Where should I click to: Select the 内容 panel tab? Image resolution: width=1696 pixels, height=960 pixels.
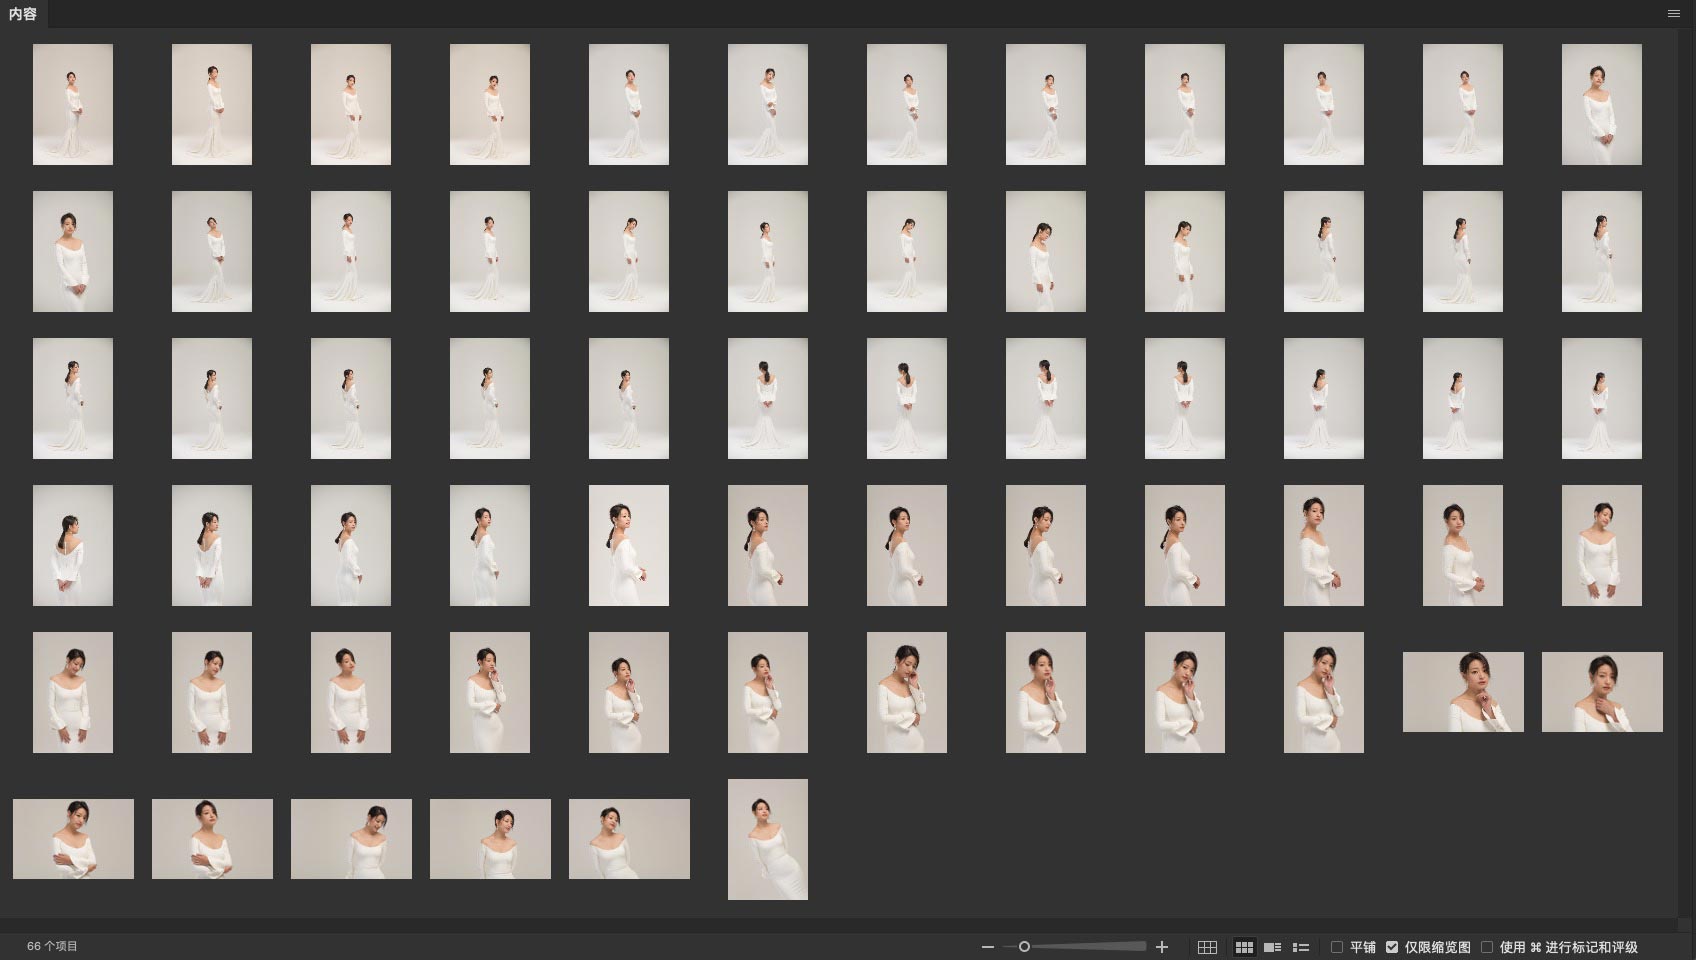tap(23, 14)
